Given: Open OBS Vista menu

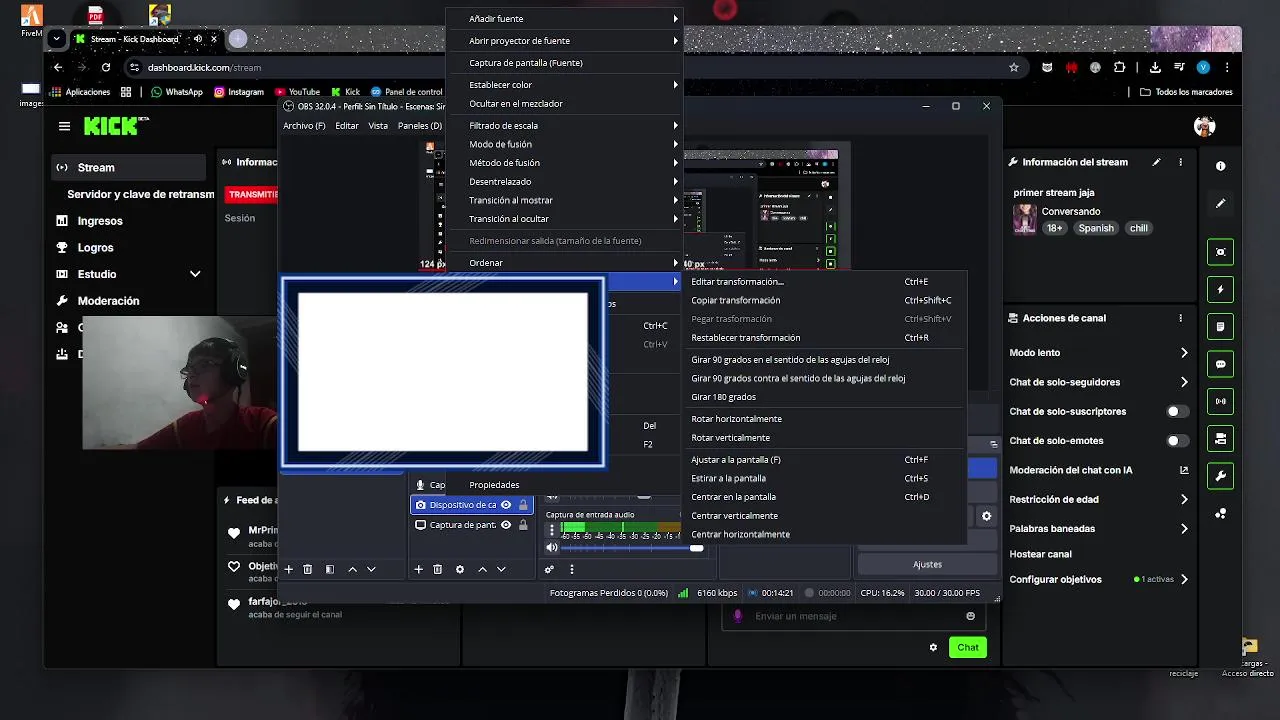Looking at the screenshot, I should click(x=378, y=126).
